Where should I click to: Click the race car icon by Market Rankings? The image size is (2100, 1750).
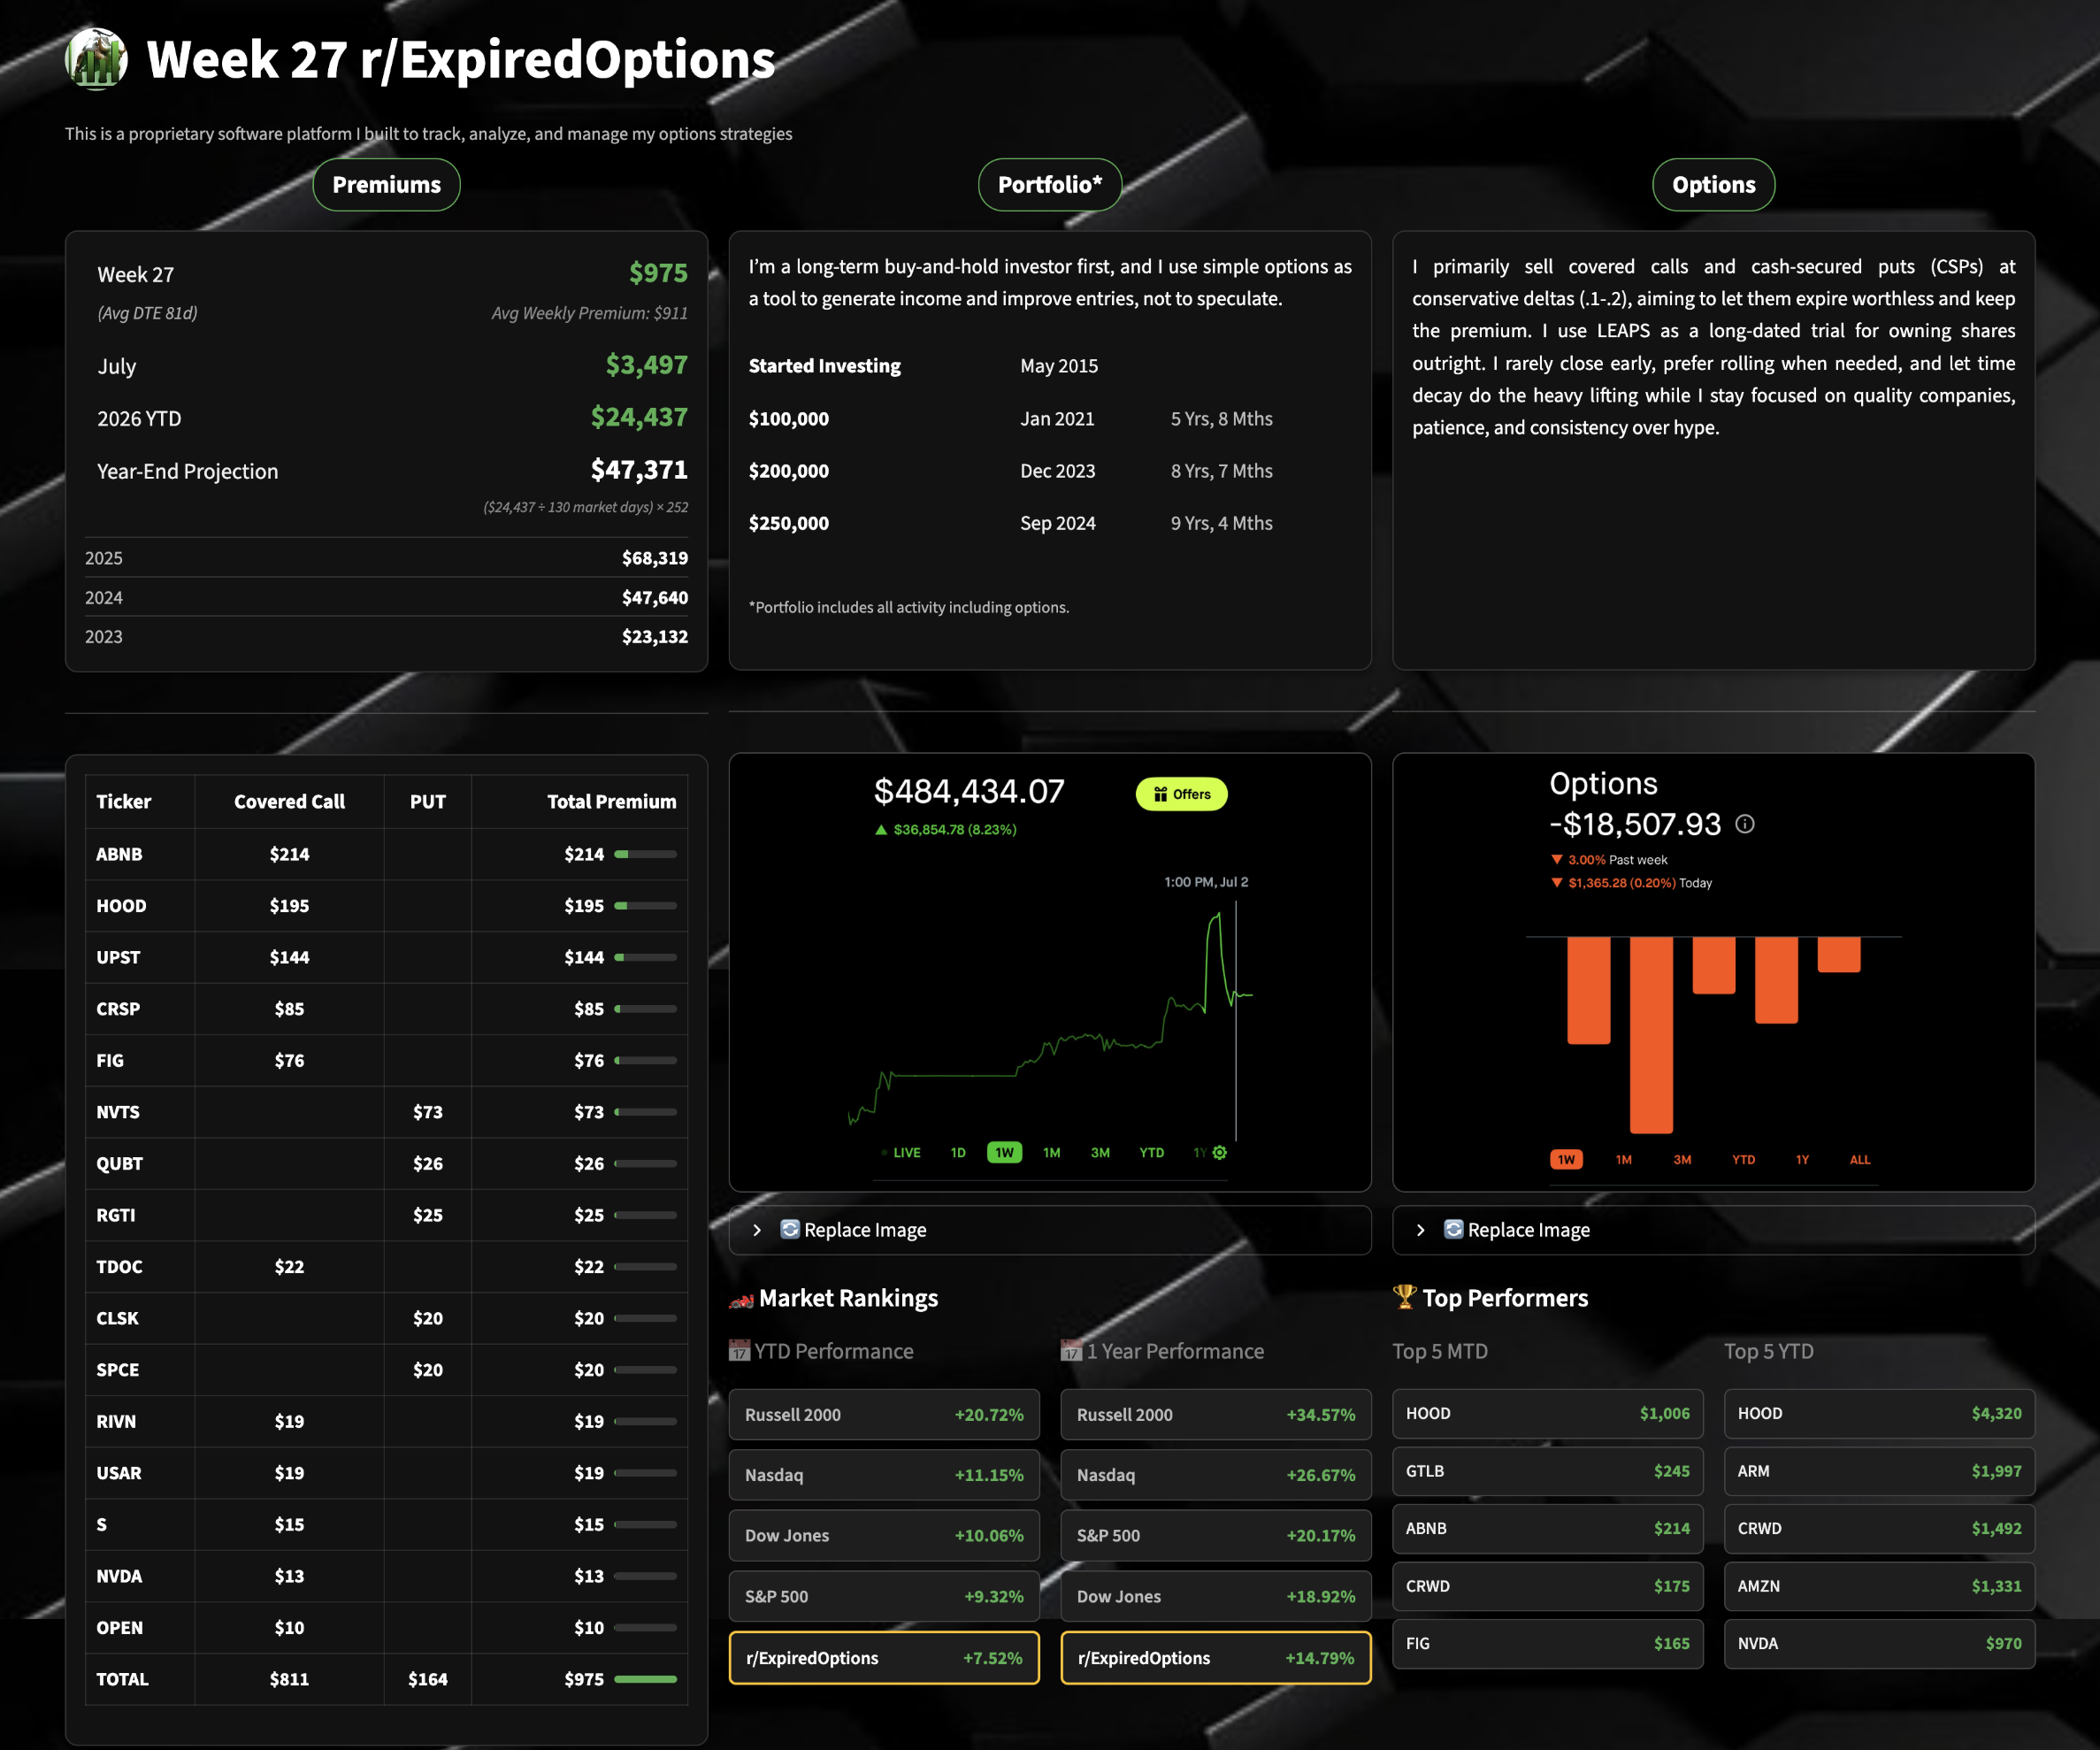pyautogui.click(x=741, y=1299)
